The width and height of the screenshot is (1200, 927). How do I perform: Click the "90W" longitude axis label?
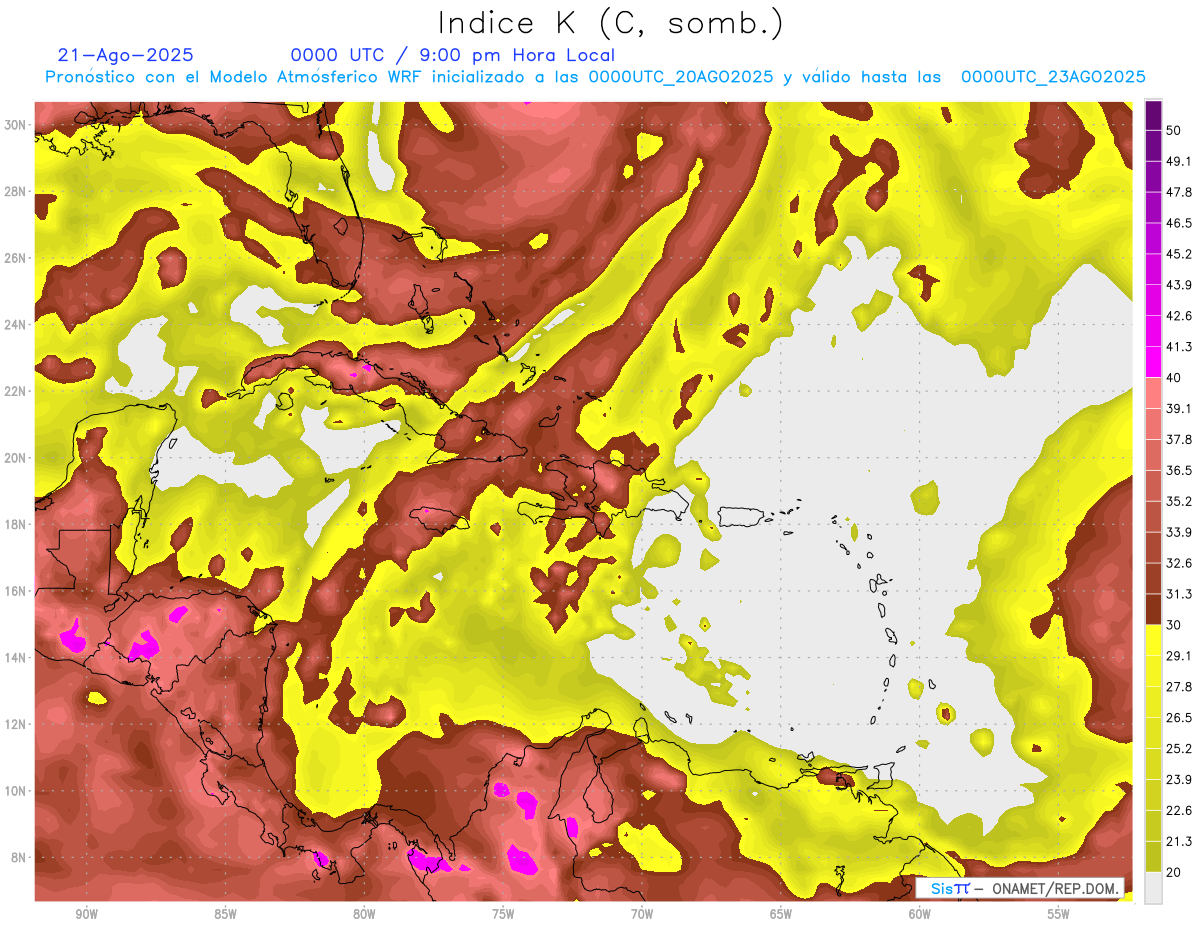pyautogui.click(x=86, y=914)
